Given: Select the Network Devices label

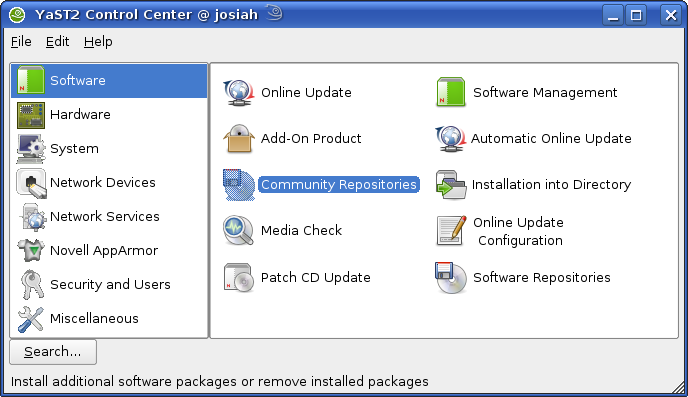Looking at the screenshot, I should click(103, 182).
